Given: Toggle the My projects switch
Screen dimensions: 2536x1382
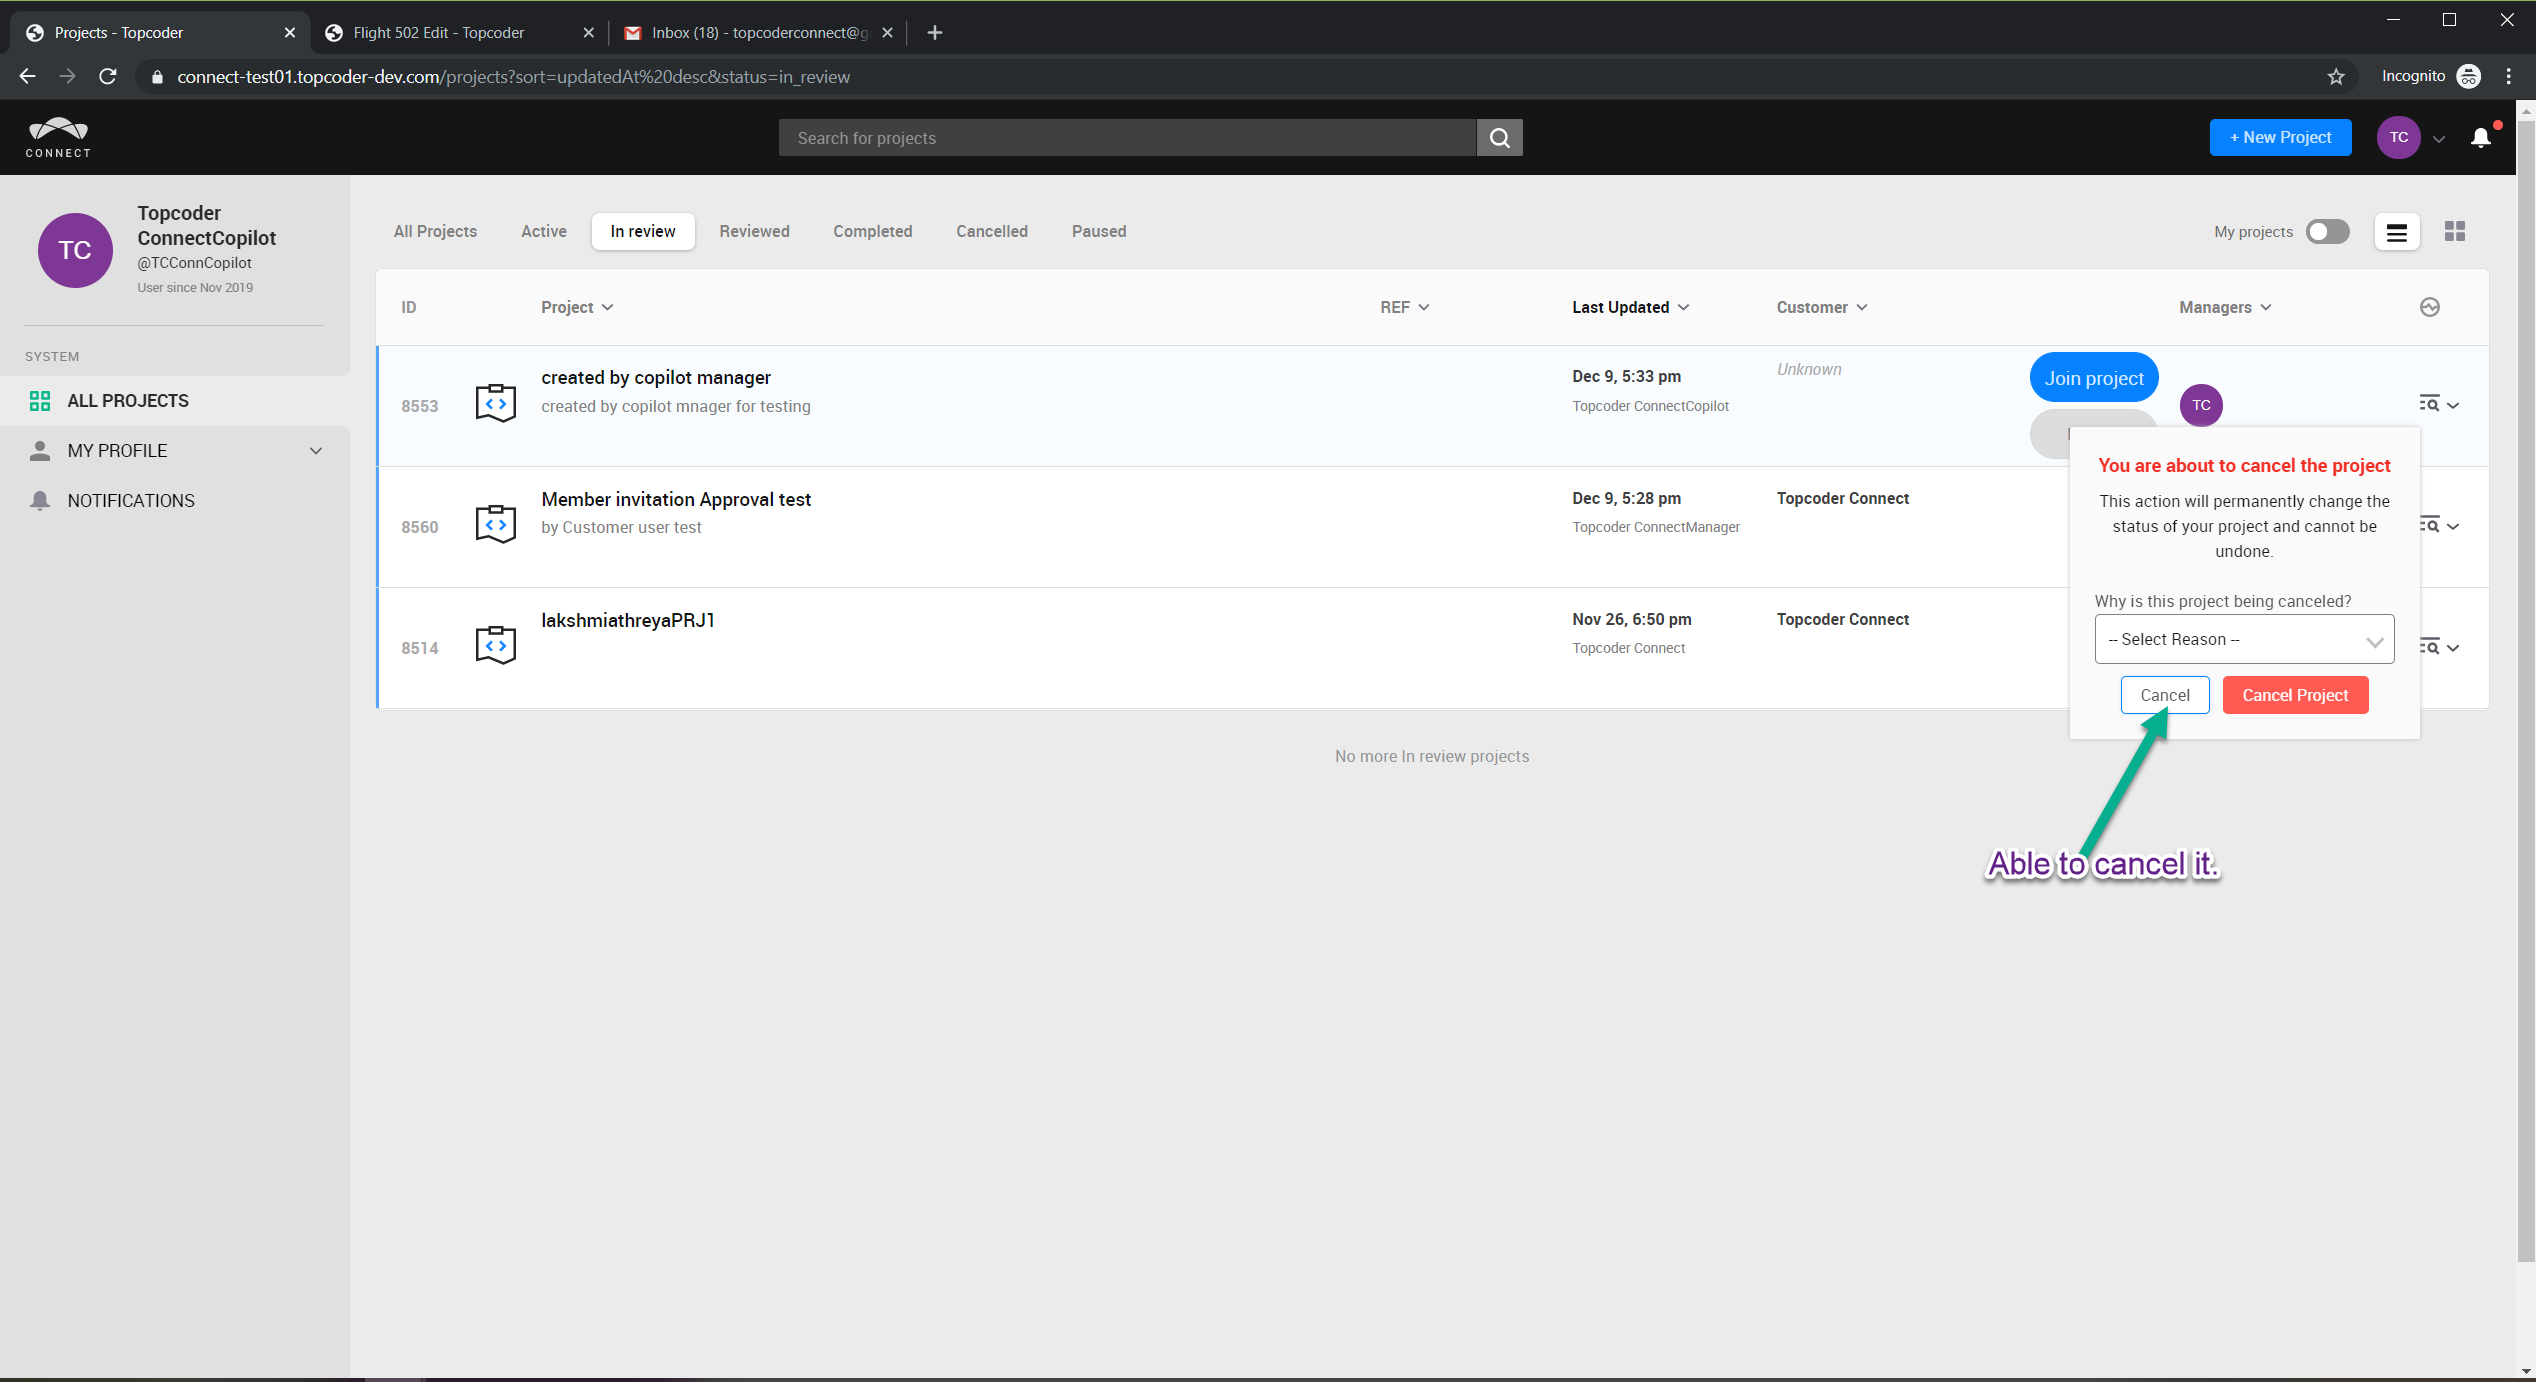Looking at the screenshot, I should 2327,232.
